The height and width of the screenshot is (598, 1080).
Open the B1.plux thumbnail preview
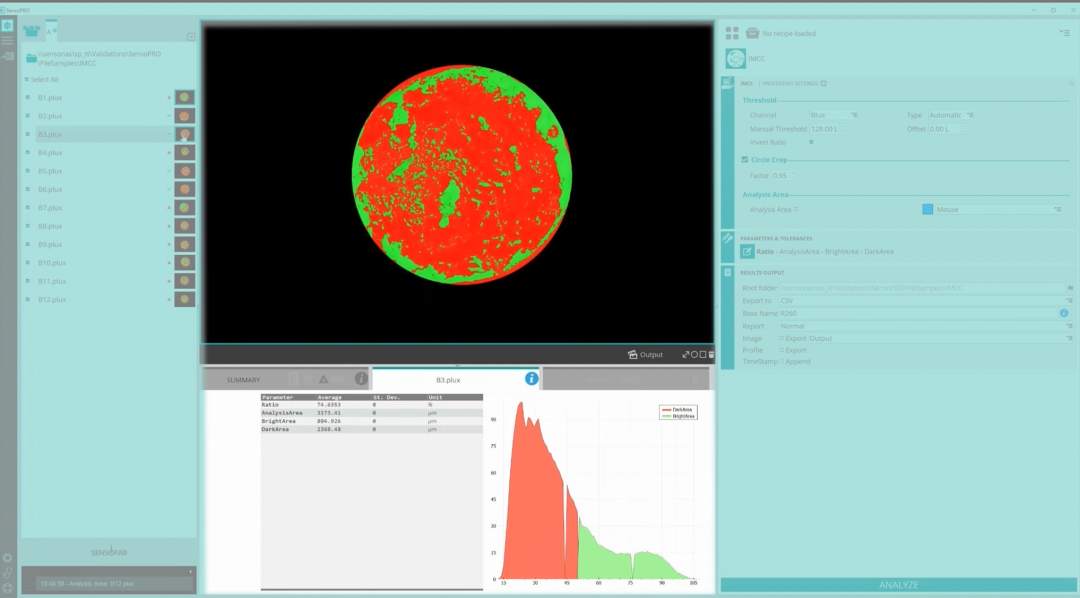pyautogui.click(x=184, y=97)
